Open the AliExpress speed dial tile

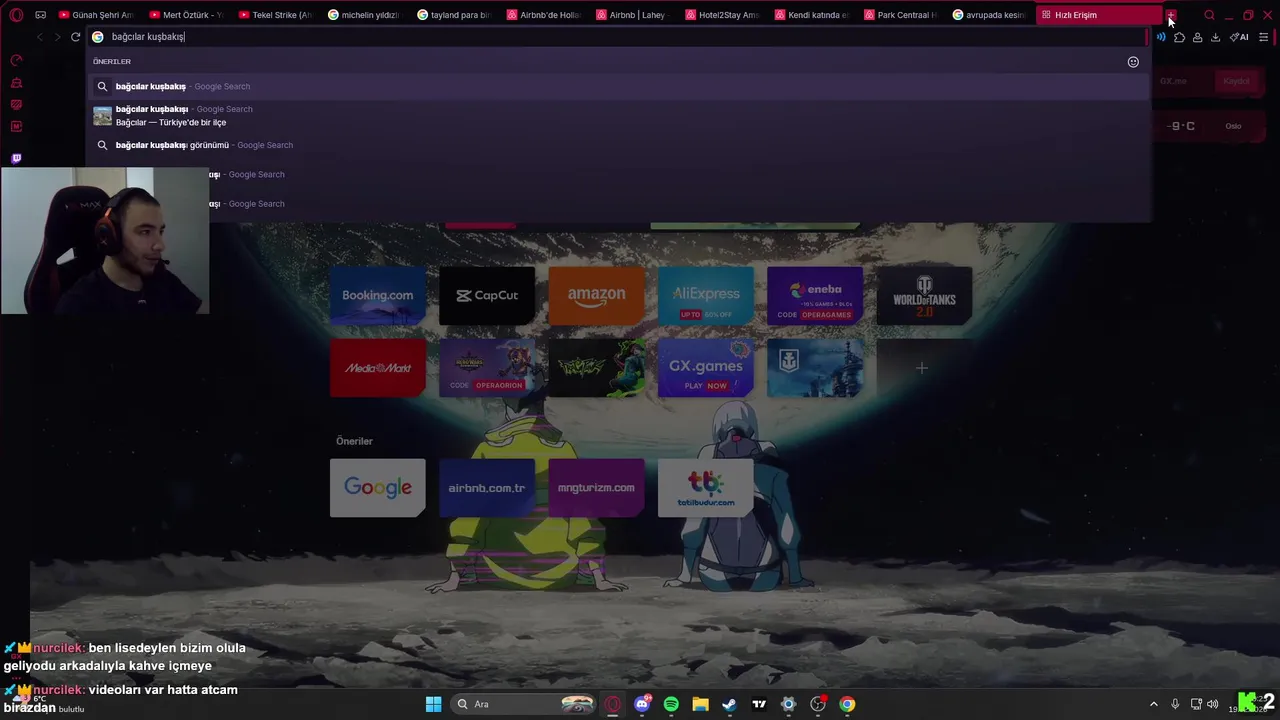[x=706, y=296]
